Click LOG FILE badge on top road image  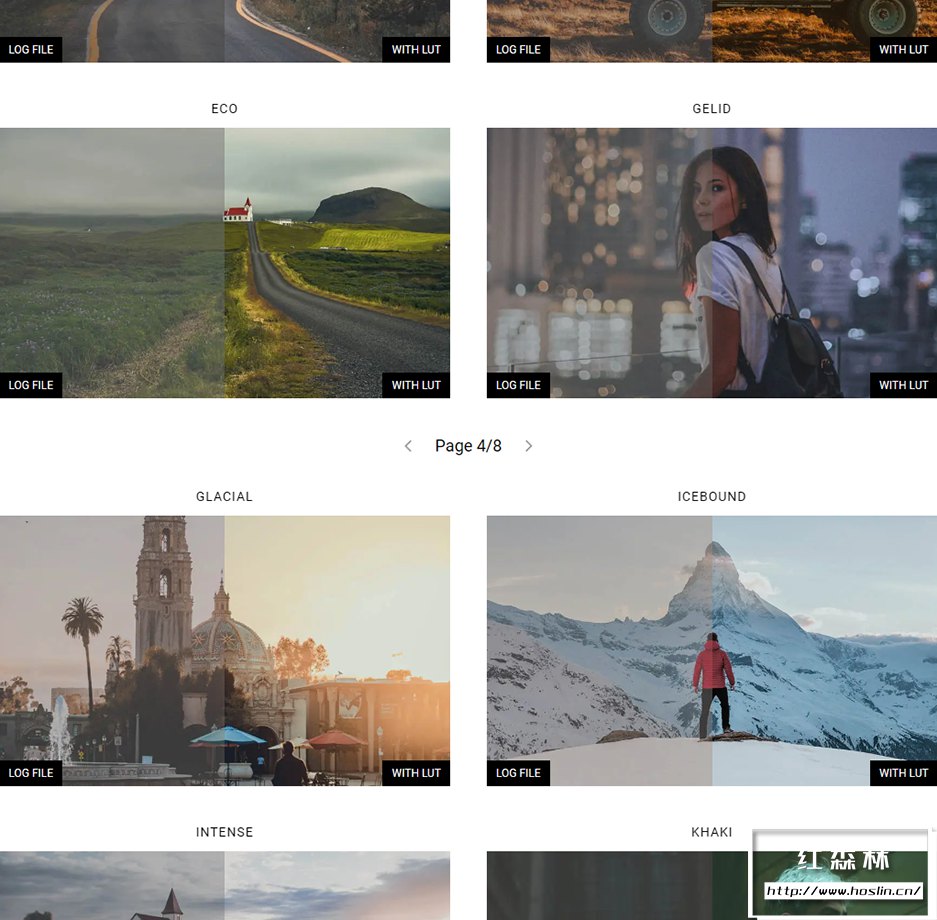[31, 50]
